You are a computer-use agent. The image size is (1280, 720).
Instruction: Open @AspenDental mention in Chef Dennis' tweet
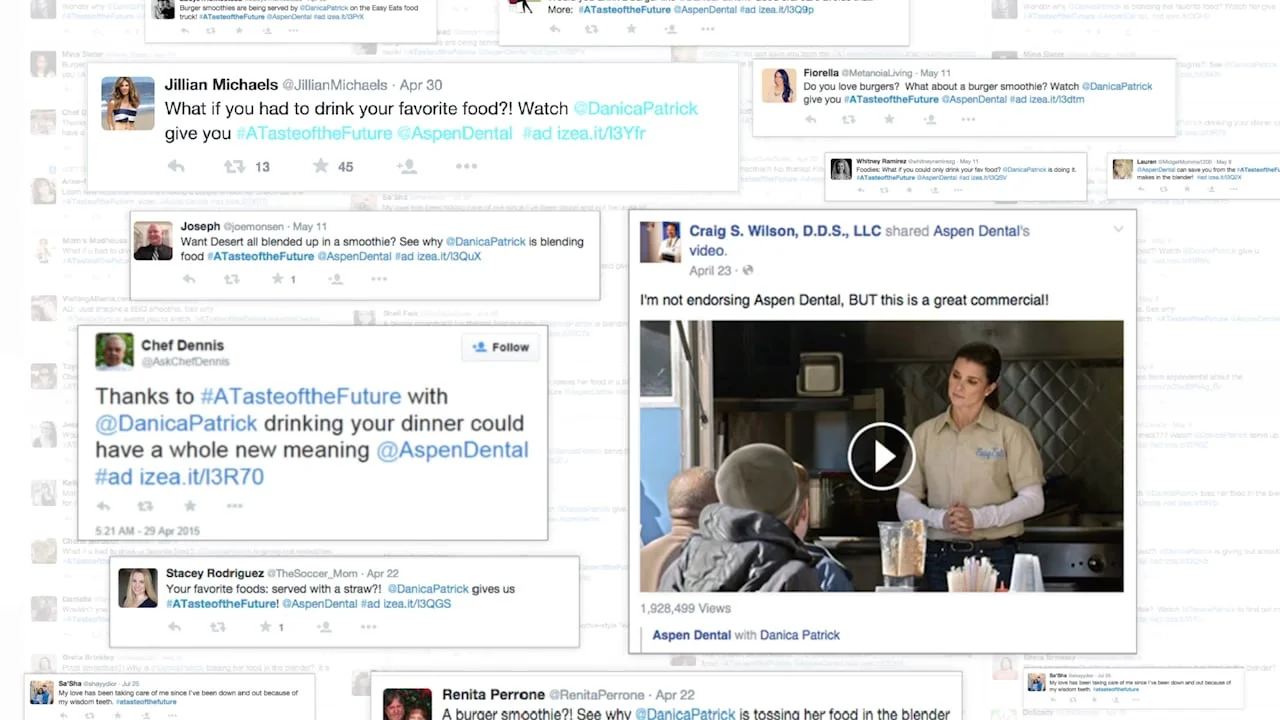tap(452, 450)
